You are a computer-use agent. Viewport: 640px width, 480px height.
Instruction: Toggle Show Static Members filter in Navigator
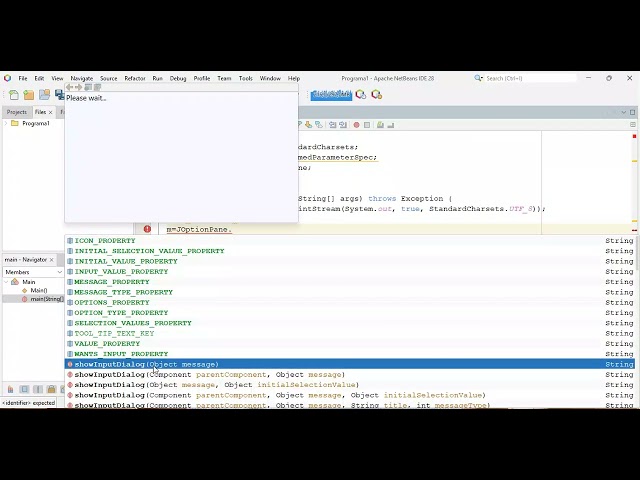coord(38,389)
